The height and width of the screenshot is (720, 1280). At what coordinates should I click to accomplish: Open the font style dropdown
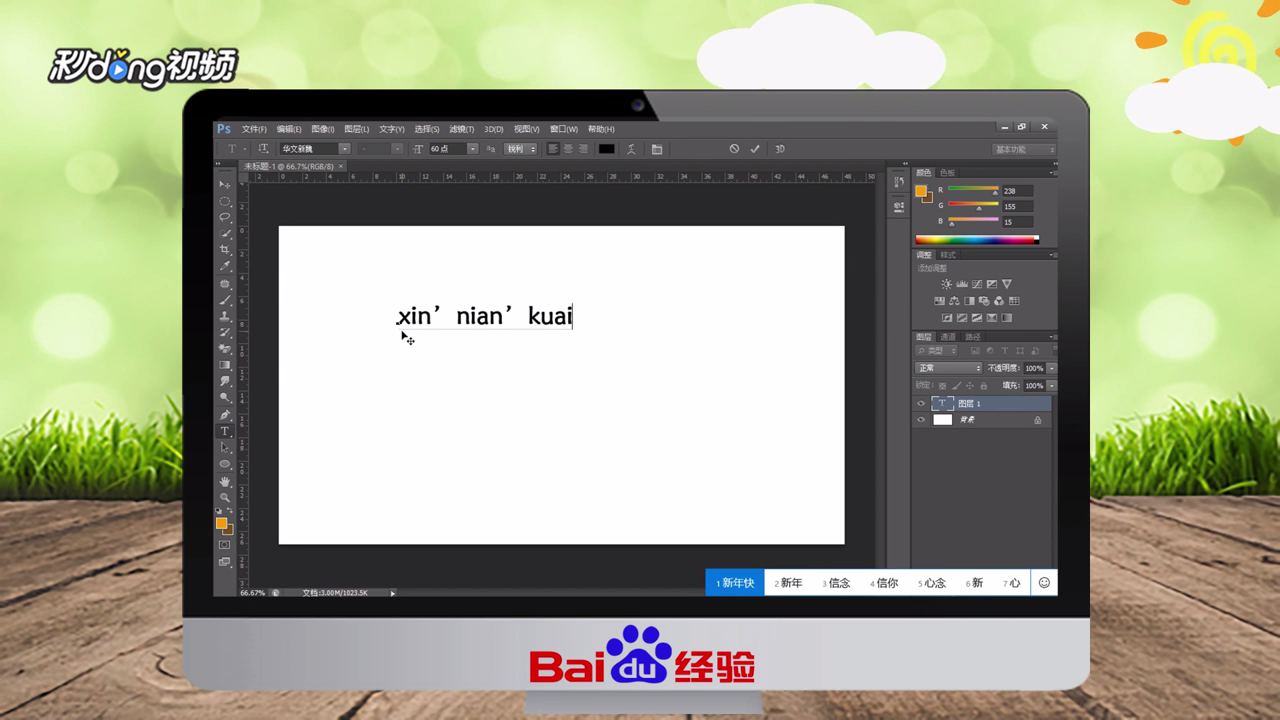pos(381,149)
